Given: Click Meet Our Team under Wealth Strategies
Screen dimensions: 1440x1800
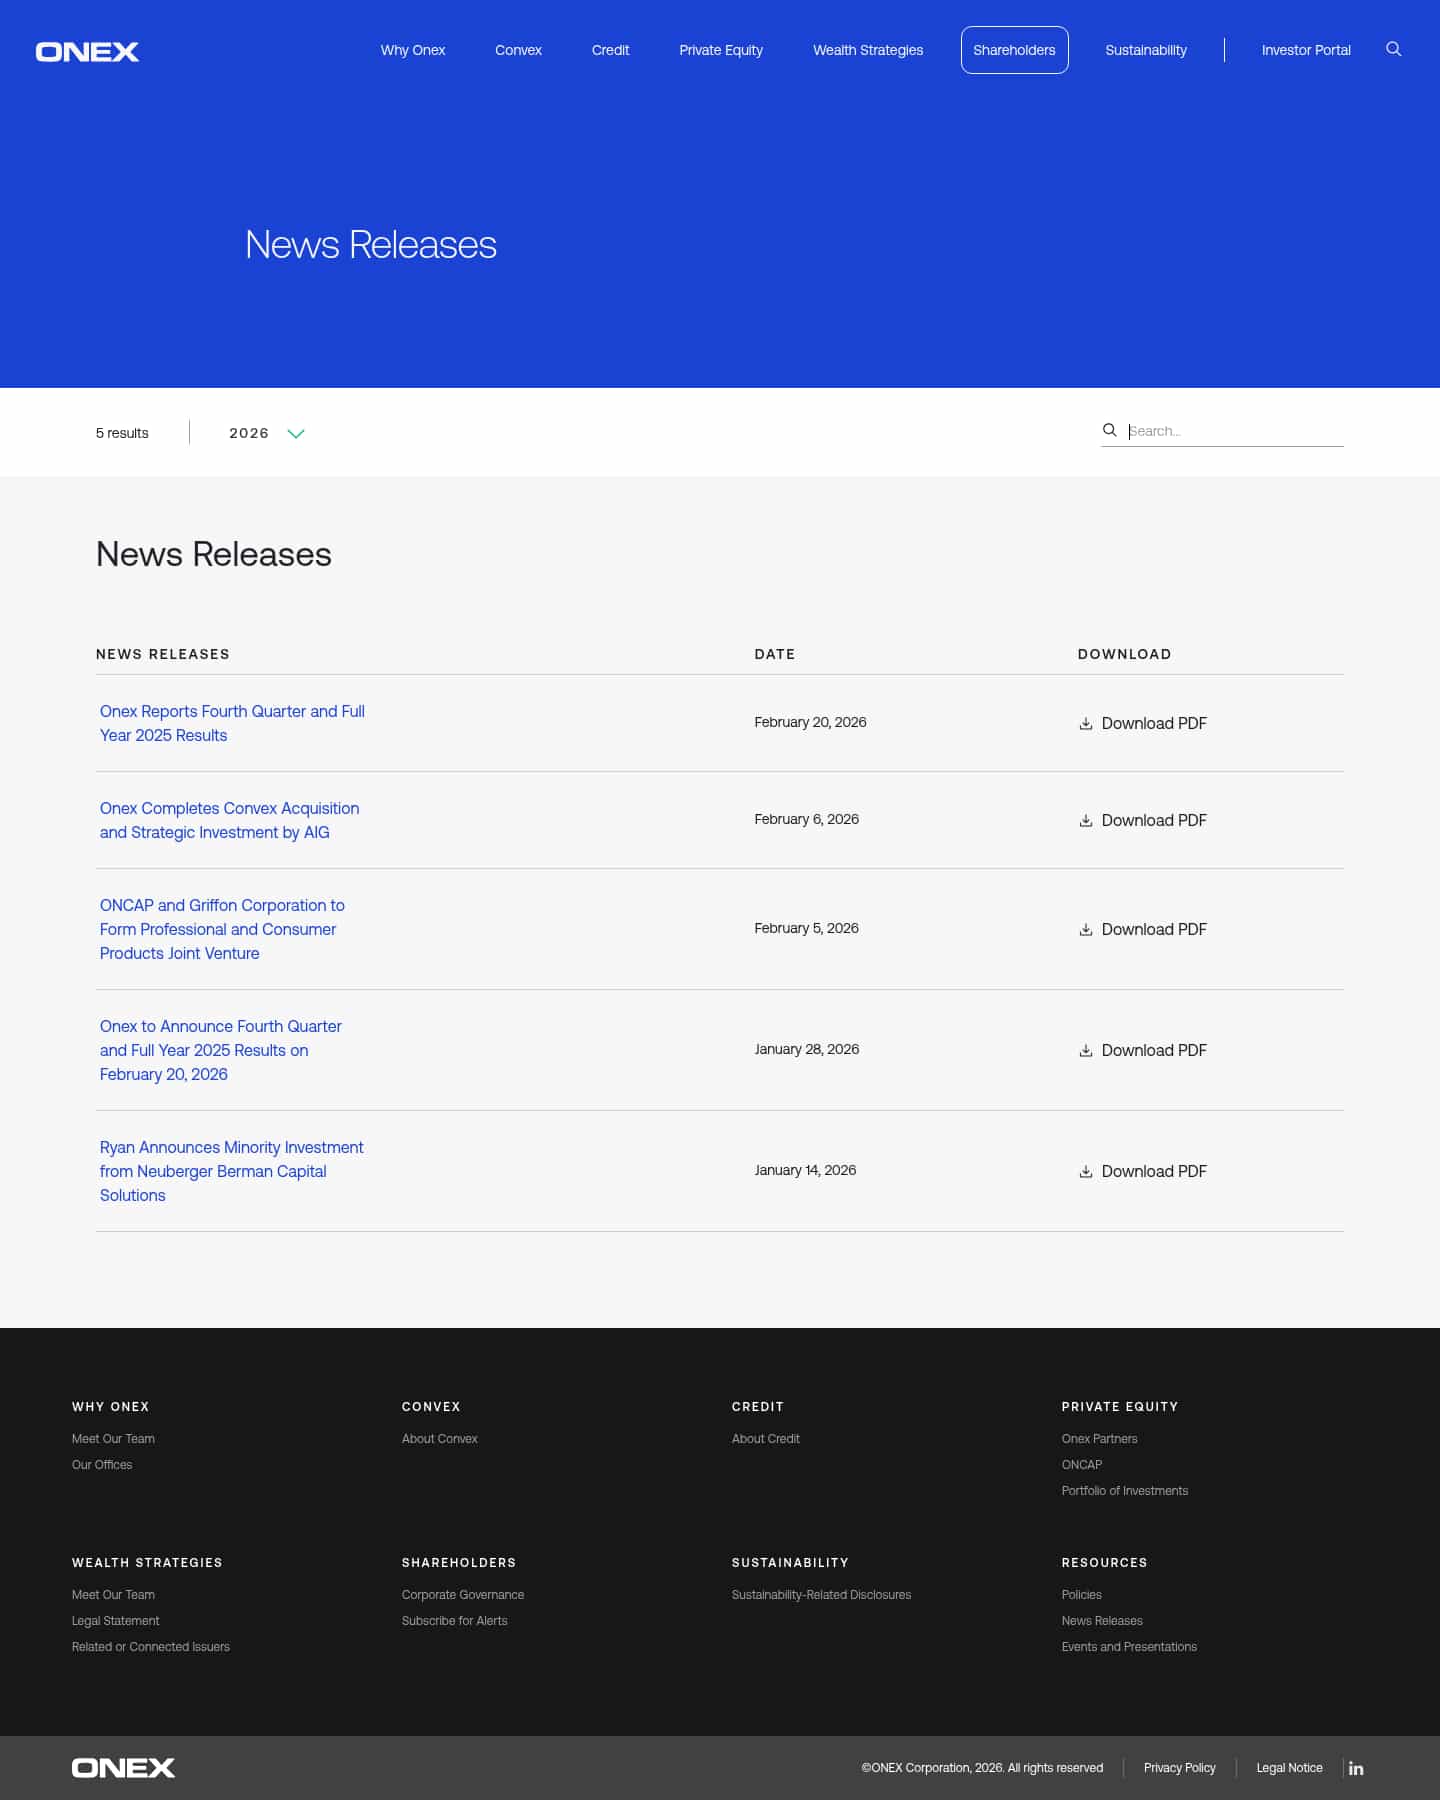Looking at the screenshot, I should pos(113,1595).
